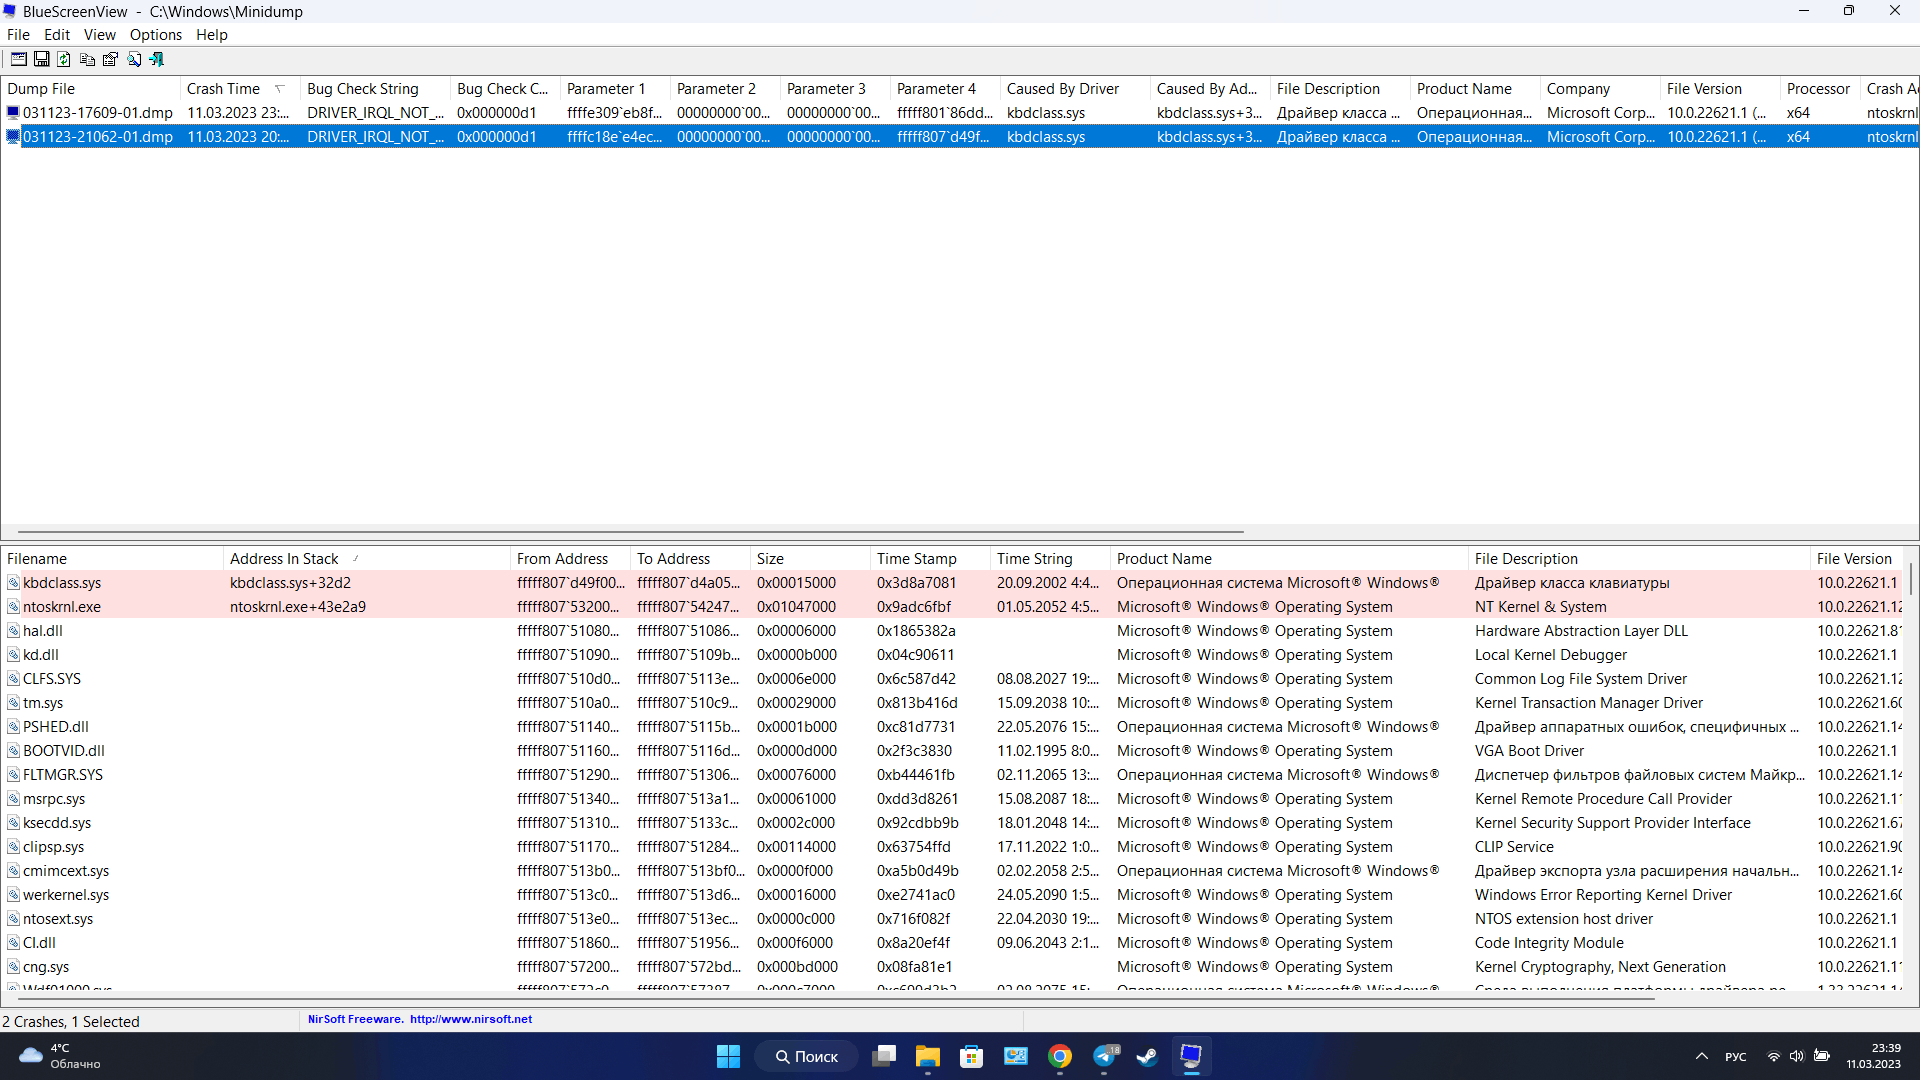Select the BOOTVID.dll driver row
Viewport: 1920px width, 1080px height.
coord(952,751)
